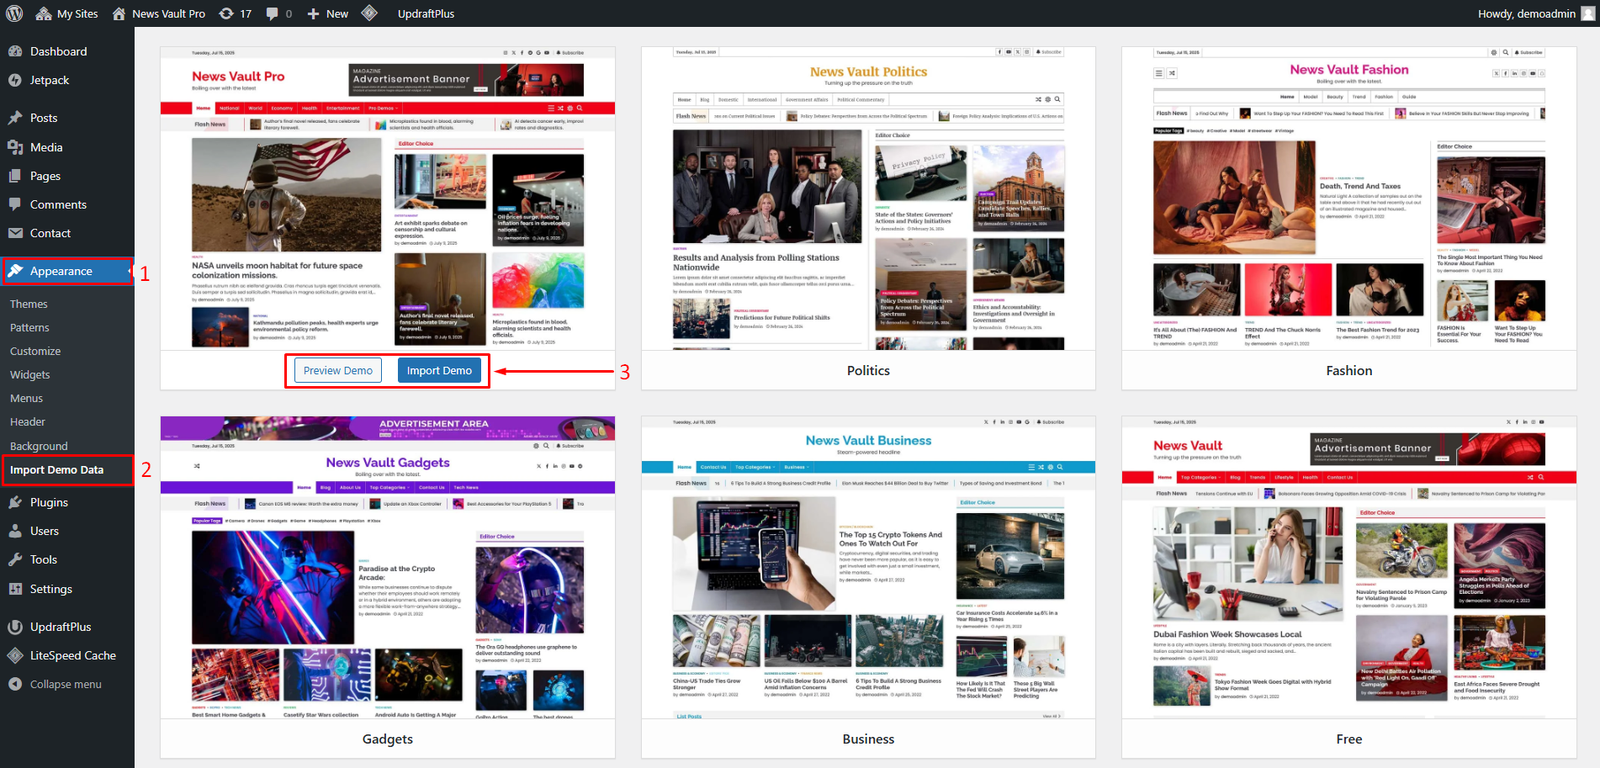Click the Business demo title

click(x=868, y=739)
